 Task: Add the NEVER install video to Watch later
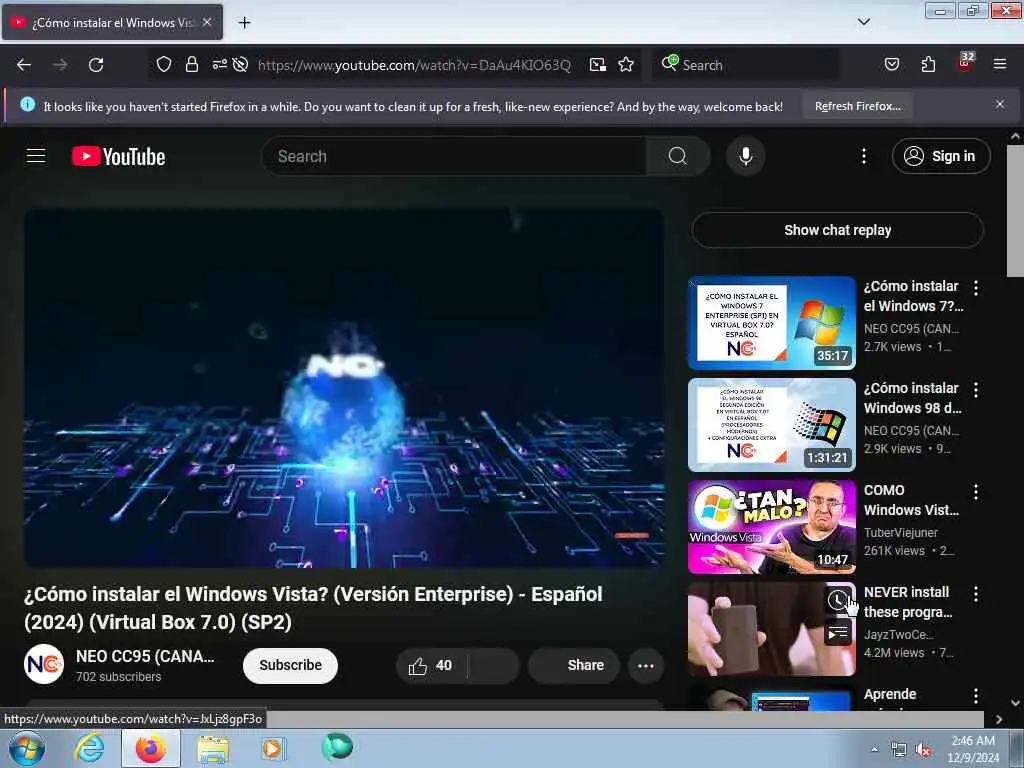839,600
